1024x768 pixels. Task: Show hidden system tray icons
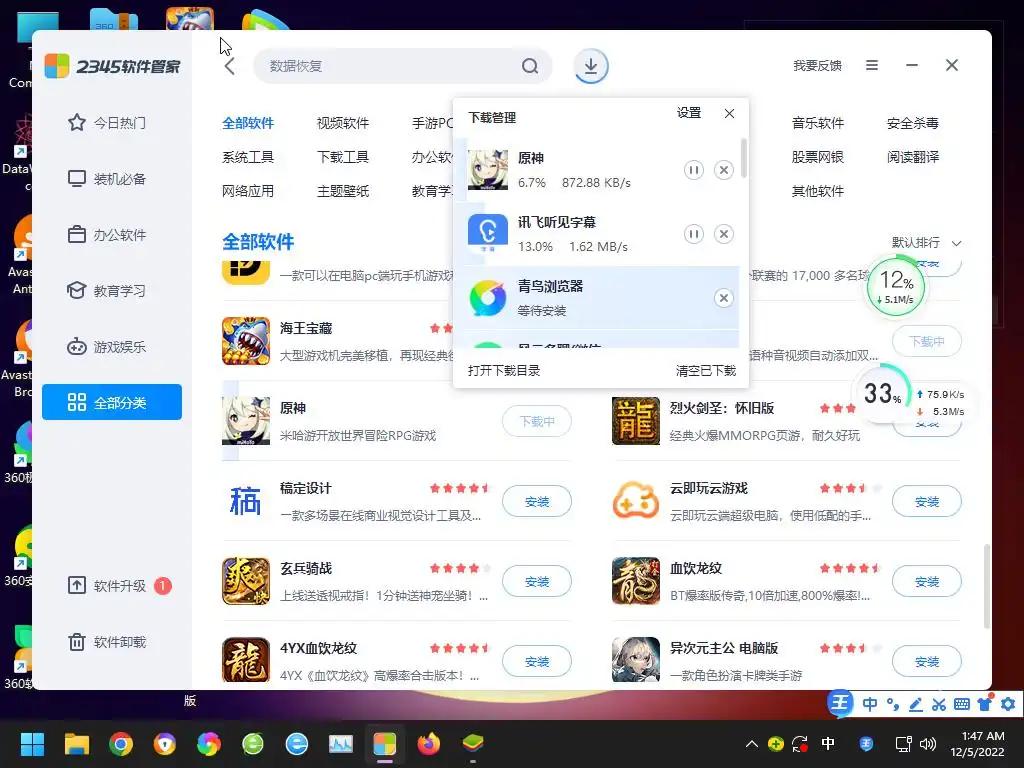(x=752, y=744)
